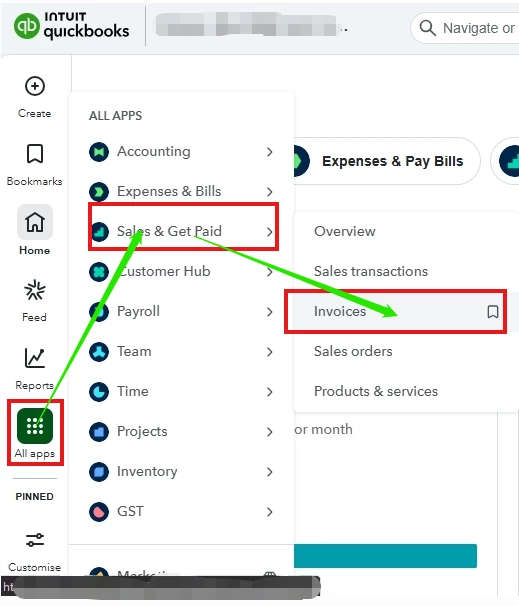
Task: Expand the Inventory submenu chevron
Action: pyautogui.click(x=270, y=472)
